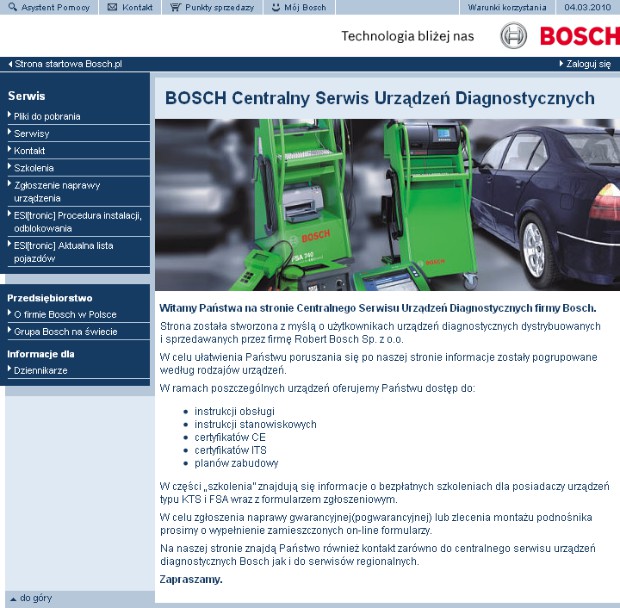Click the magnifier icon beside Asystent Pomocy
The width and height of the screenshot is (620, 608).
click(12, 7)
